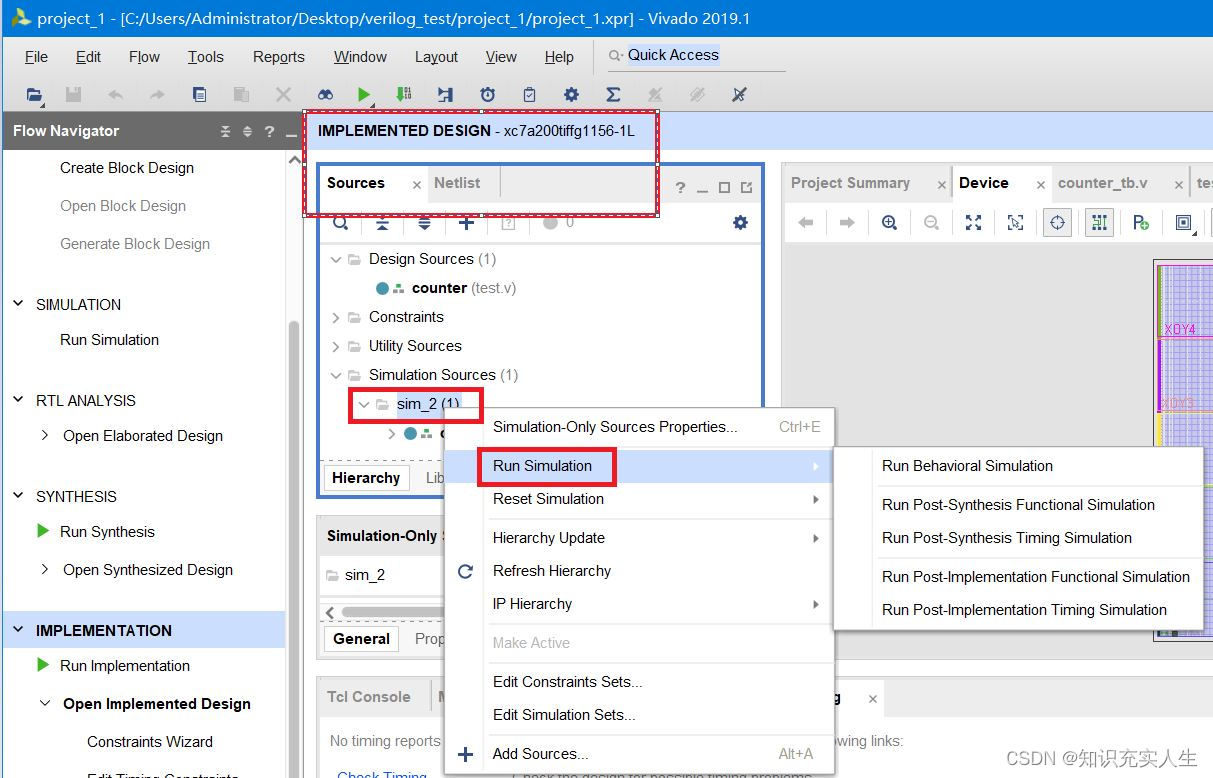
Task: Select counter (test.v) in Design Sources
Action: click(464, 288)
